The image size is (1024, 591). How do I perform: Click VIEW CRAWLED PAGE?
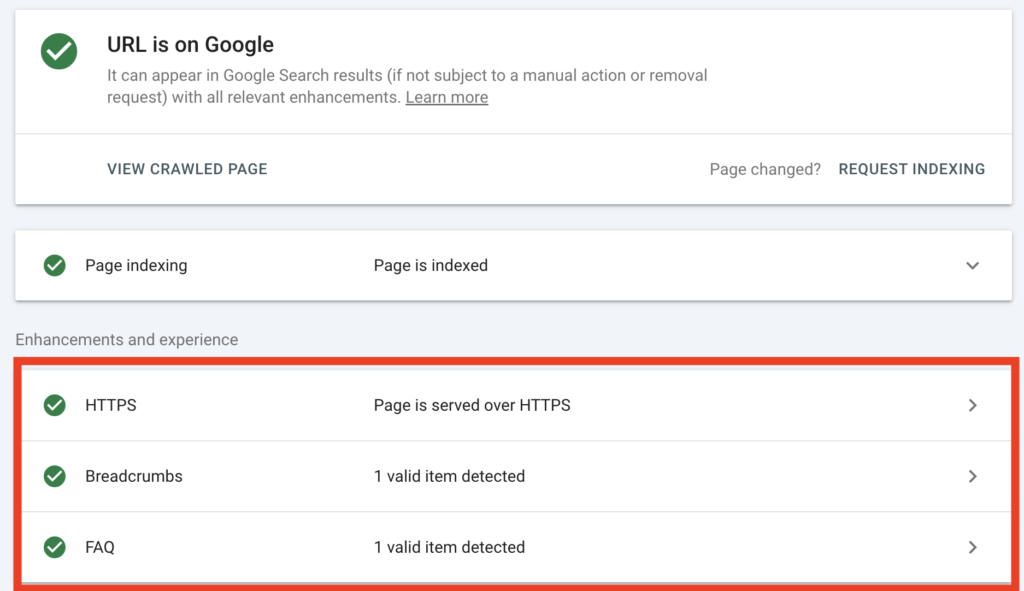pos(186,169)
